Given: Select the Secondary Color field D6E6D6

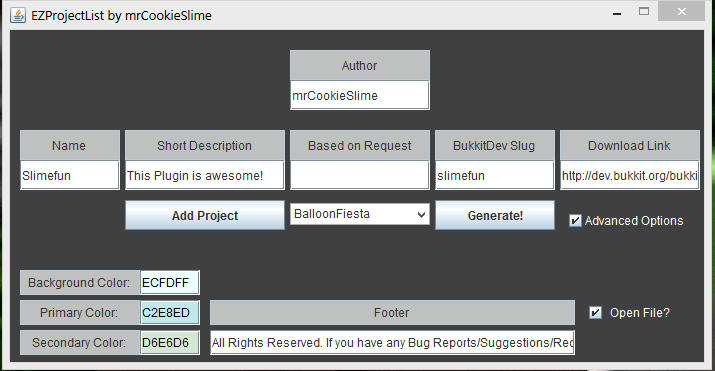Looking at the screenshot, I should click(x=170, y=343).
